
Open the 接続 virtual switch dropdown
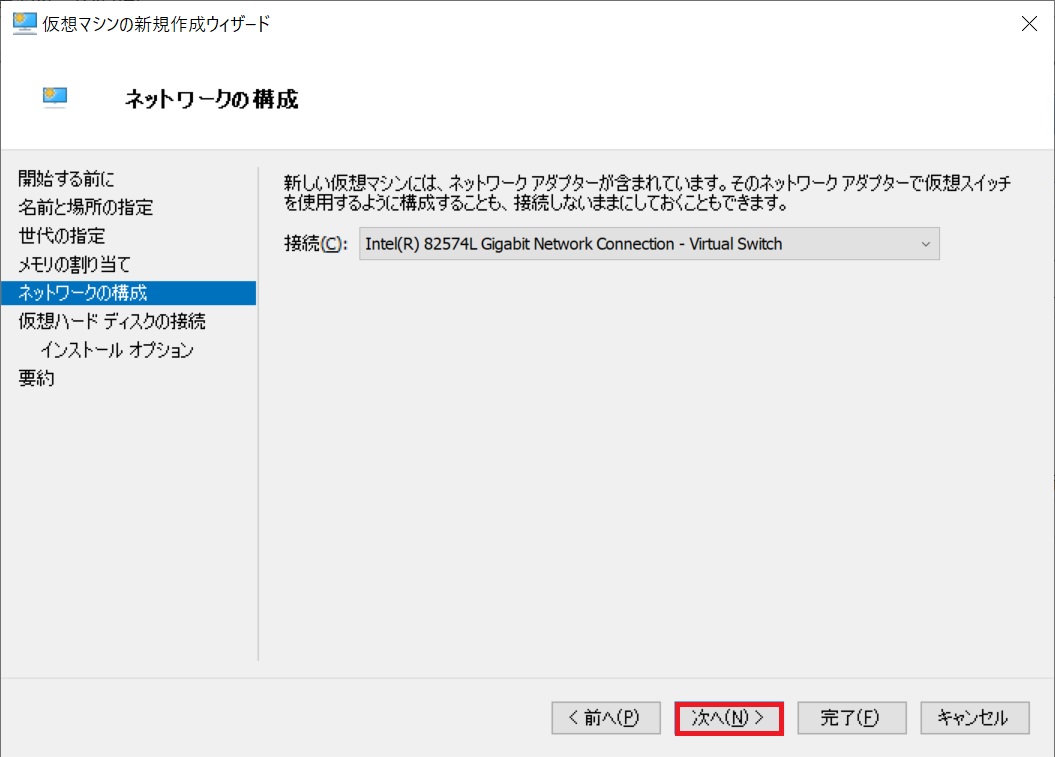click(649, 244)
